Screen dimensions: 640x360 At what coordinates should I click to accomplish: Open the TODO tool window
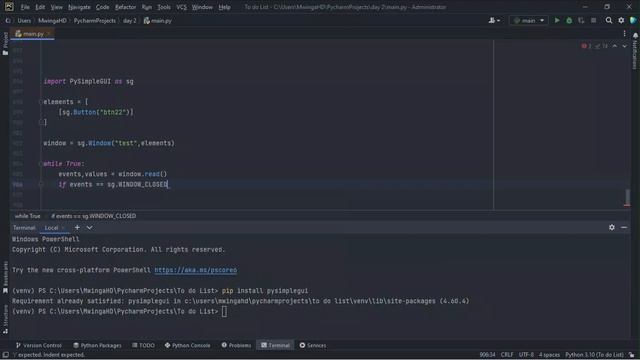pos(143,345)
